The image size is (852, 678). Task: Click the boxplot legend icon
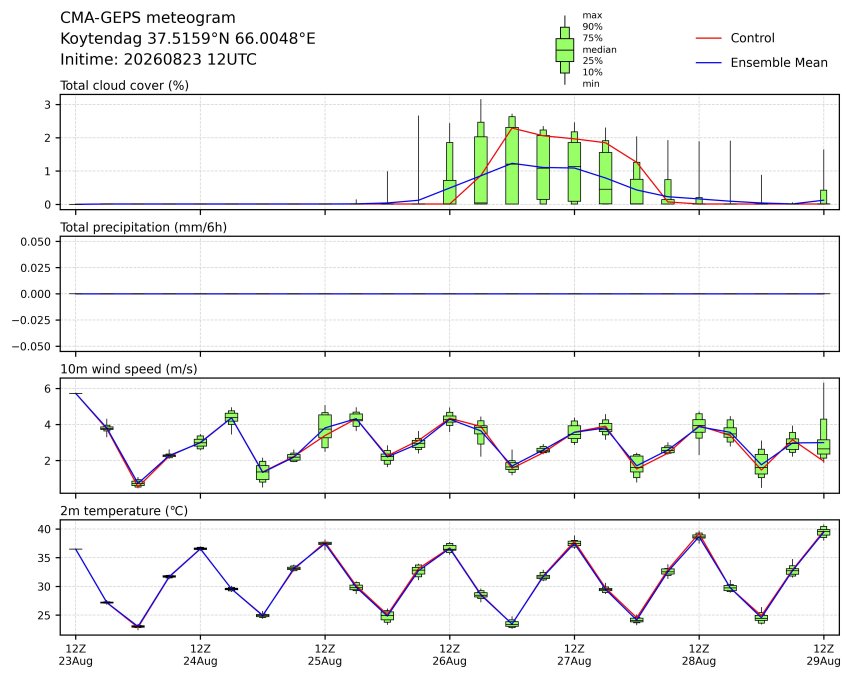click(565, 50)
